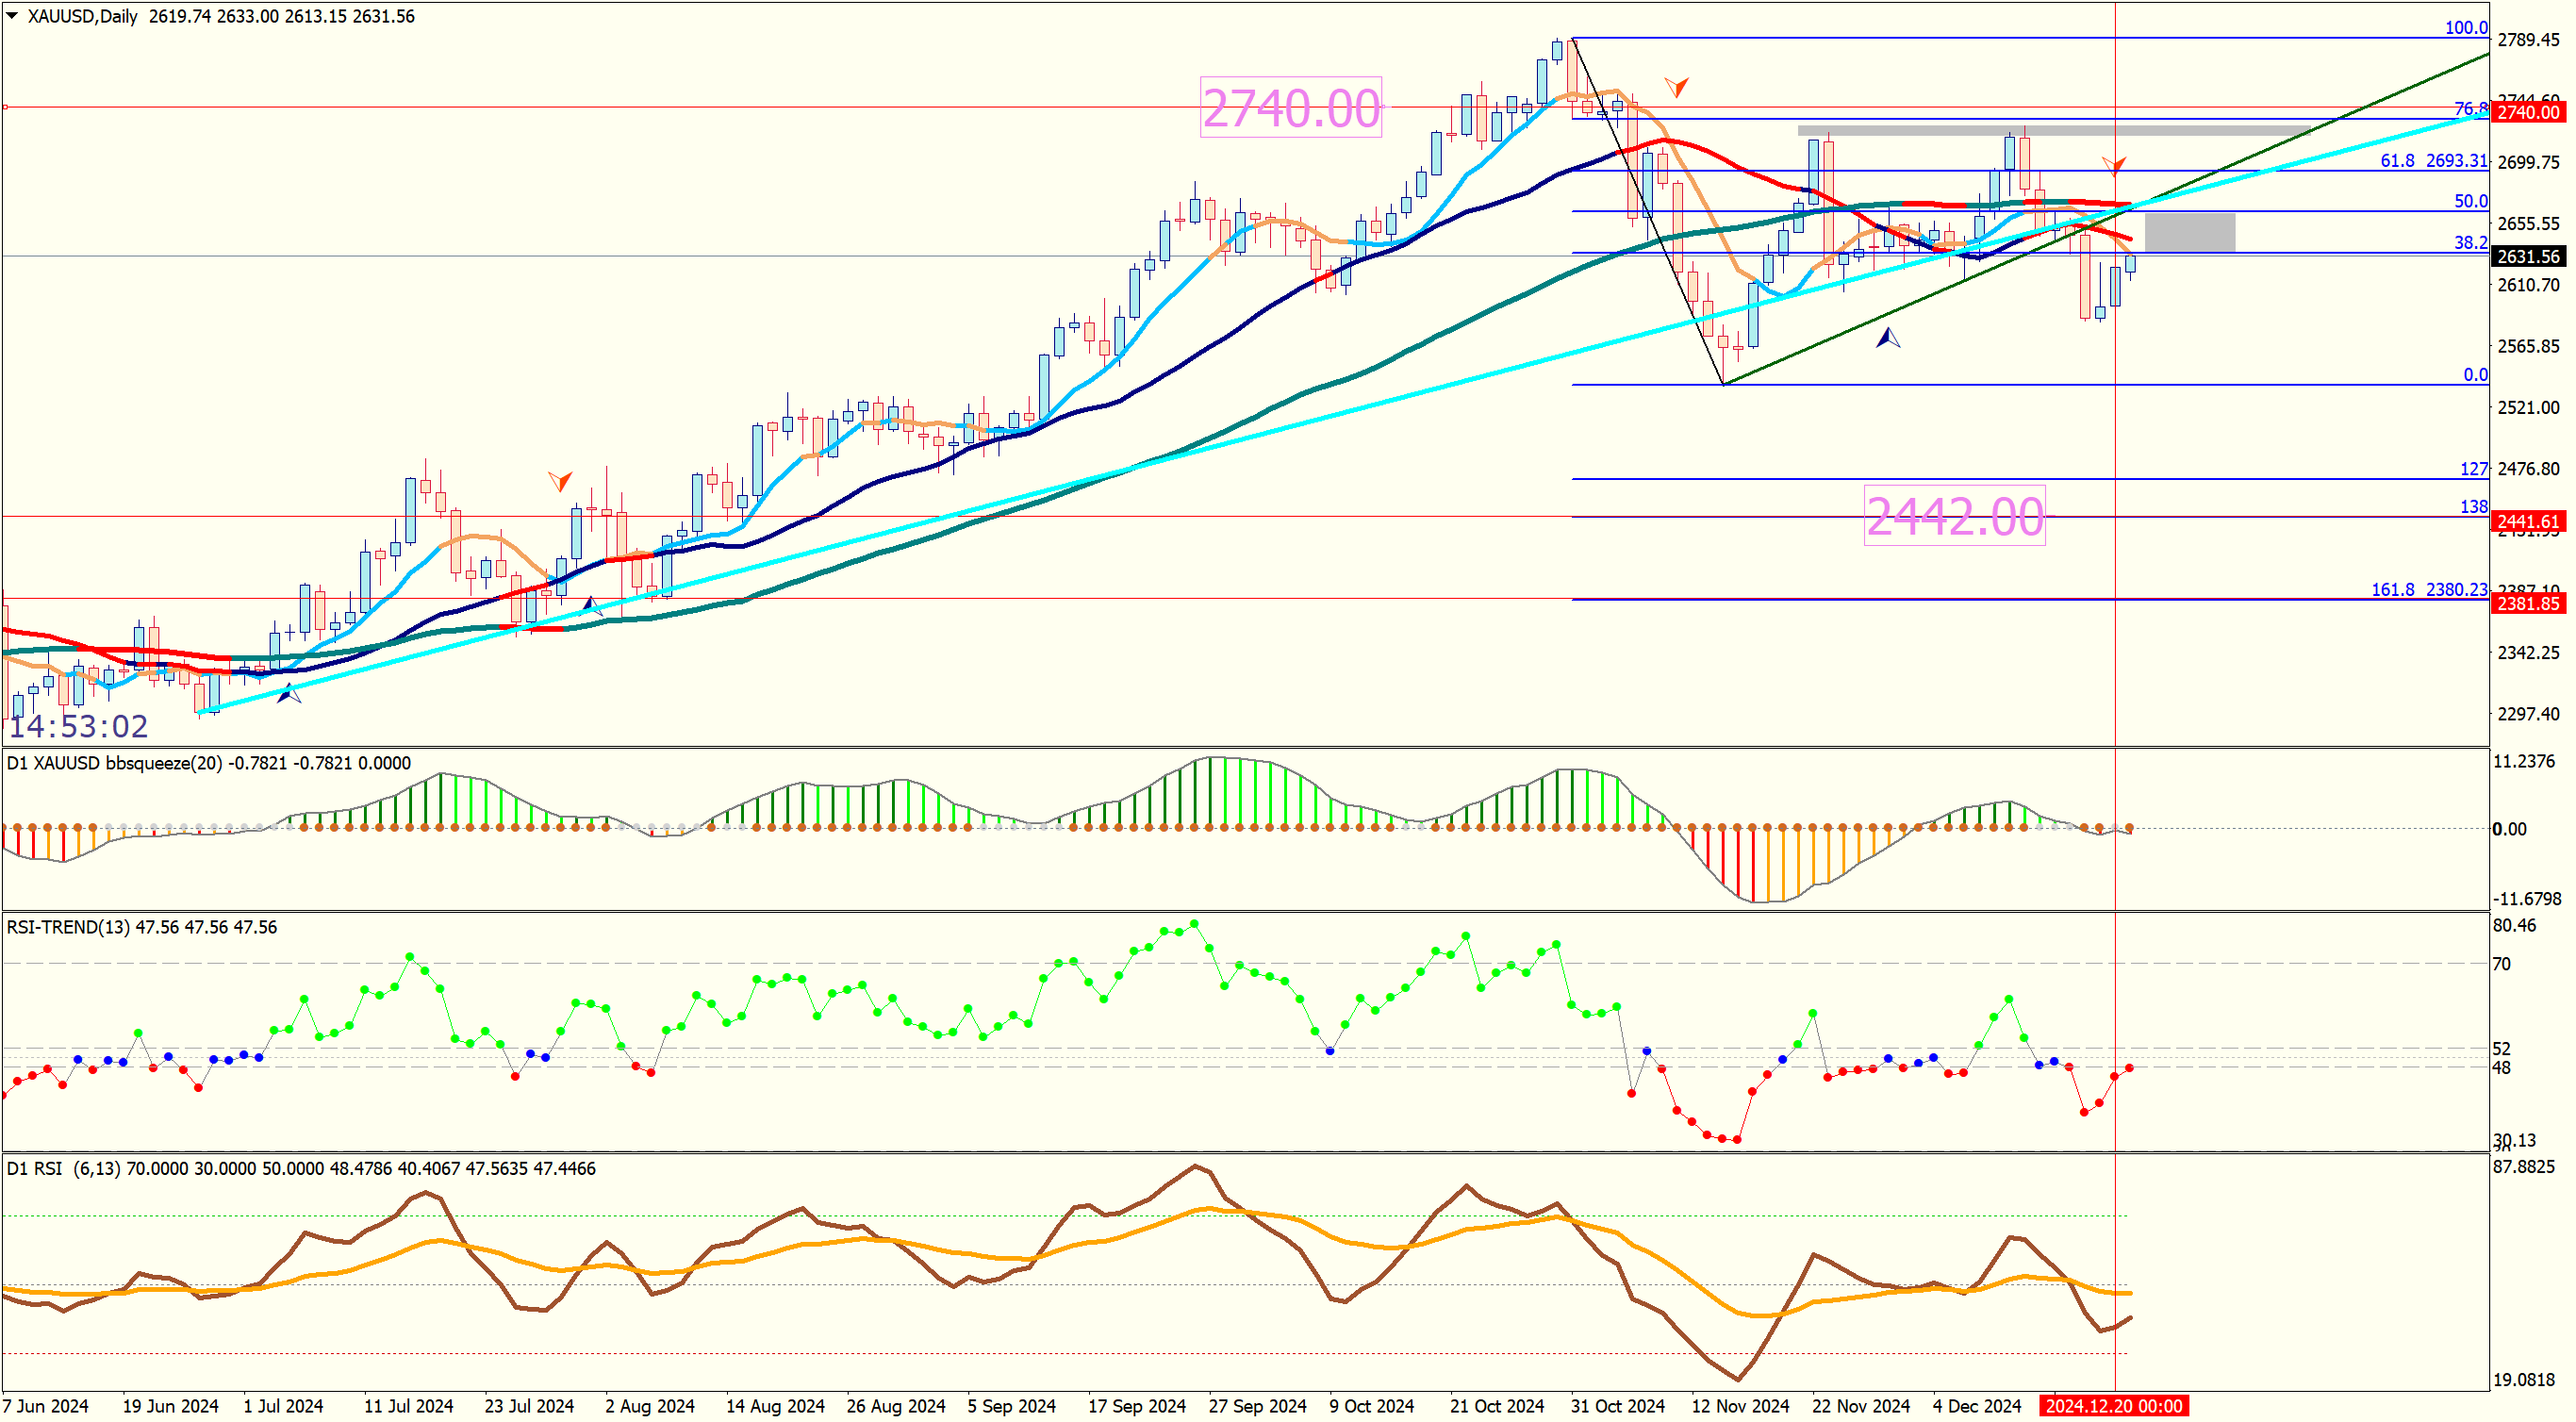Viewport: 2576px width, 1422px height.
Task: Click the blue up arrow near late July lows
Action: pos(592,606)
